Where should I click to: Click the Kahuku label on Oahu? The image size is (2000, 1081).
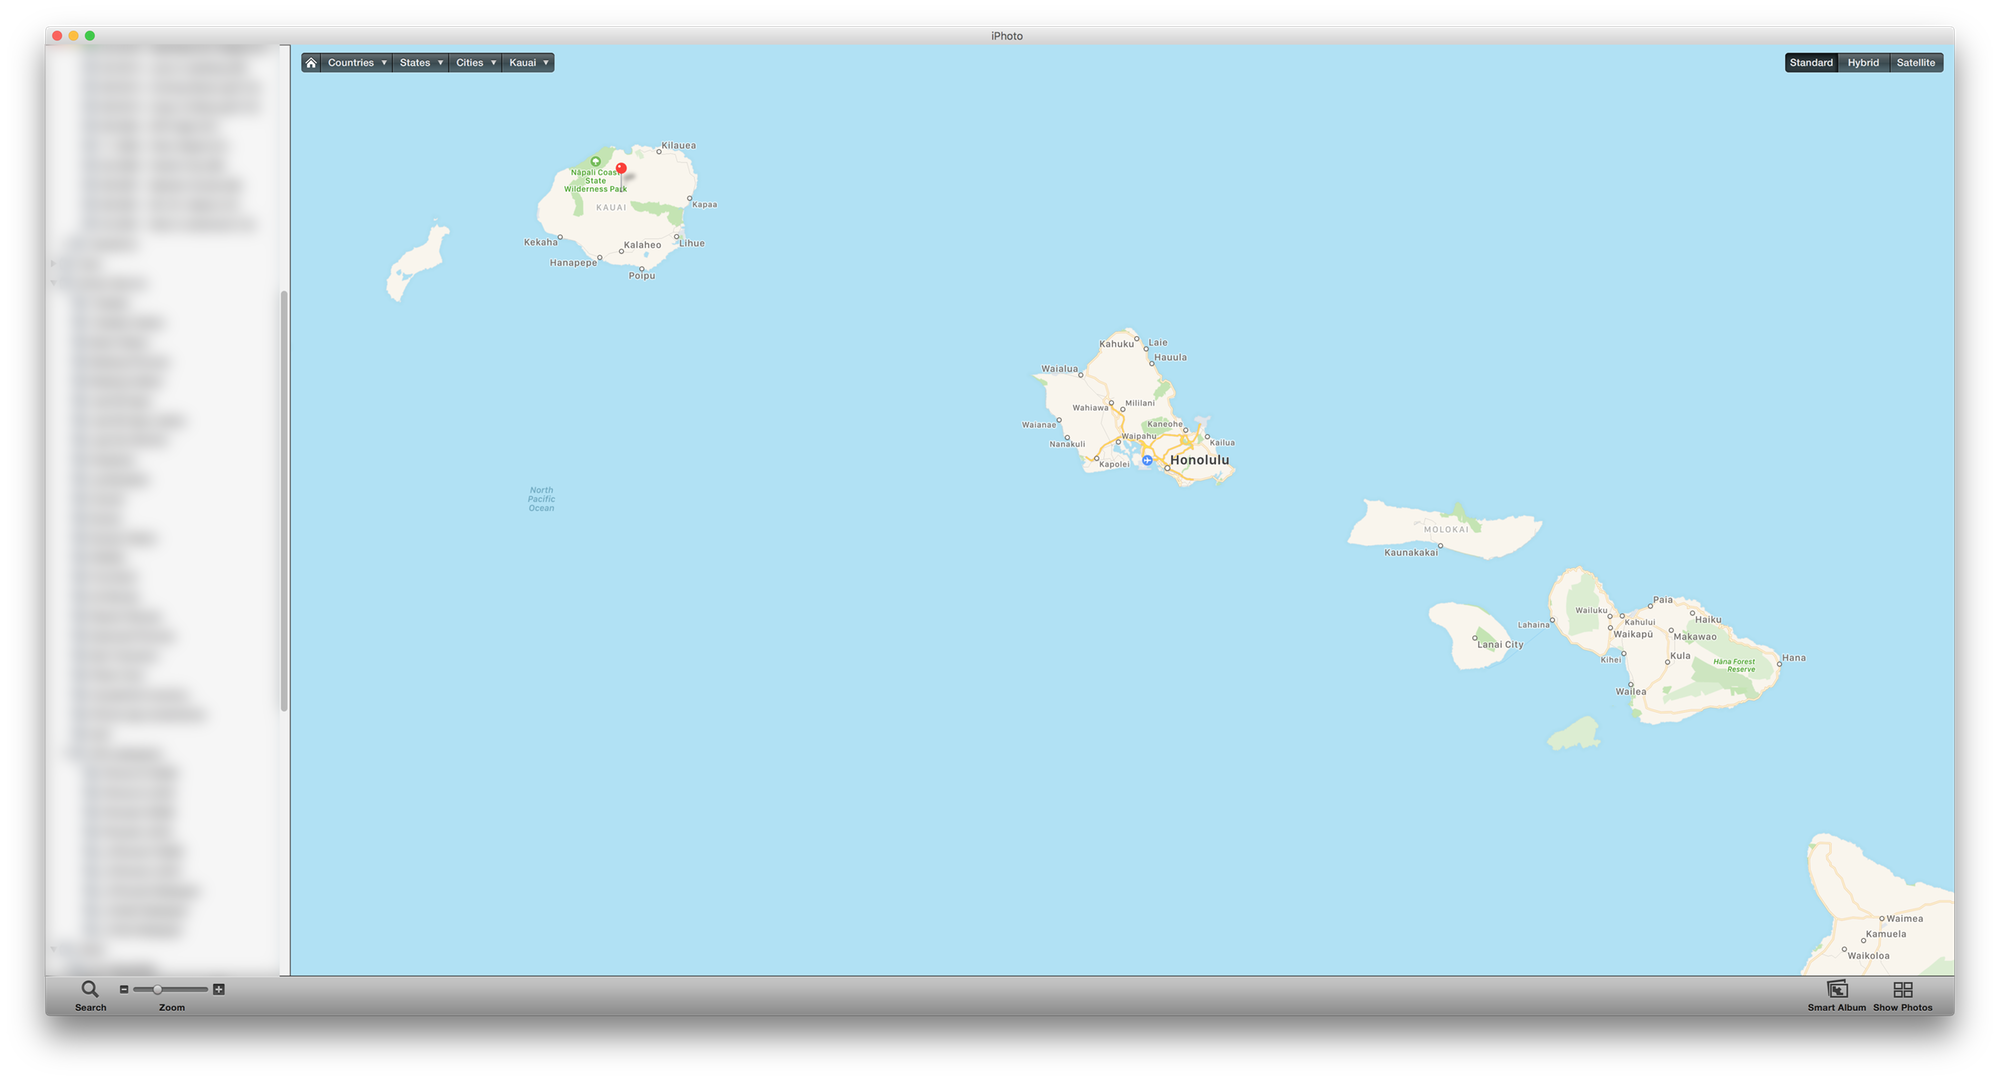point(1117,344)
